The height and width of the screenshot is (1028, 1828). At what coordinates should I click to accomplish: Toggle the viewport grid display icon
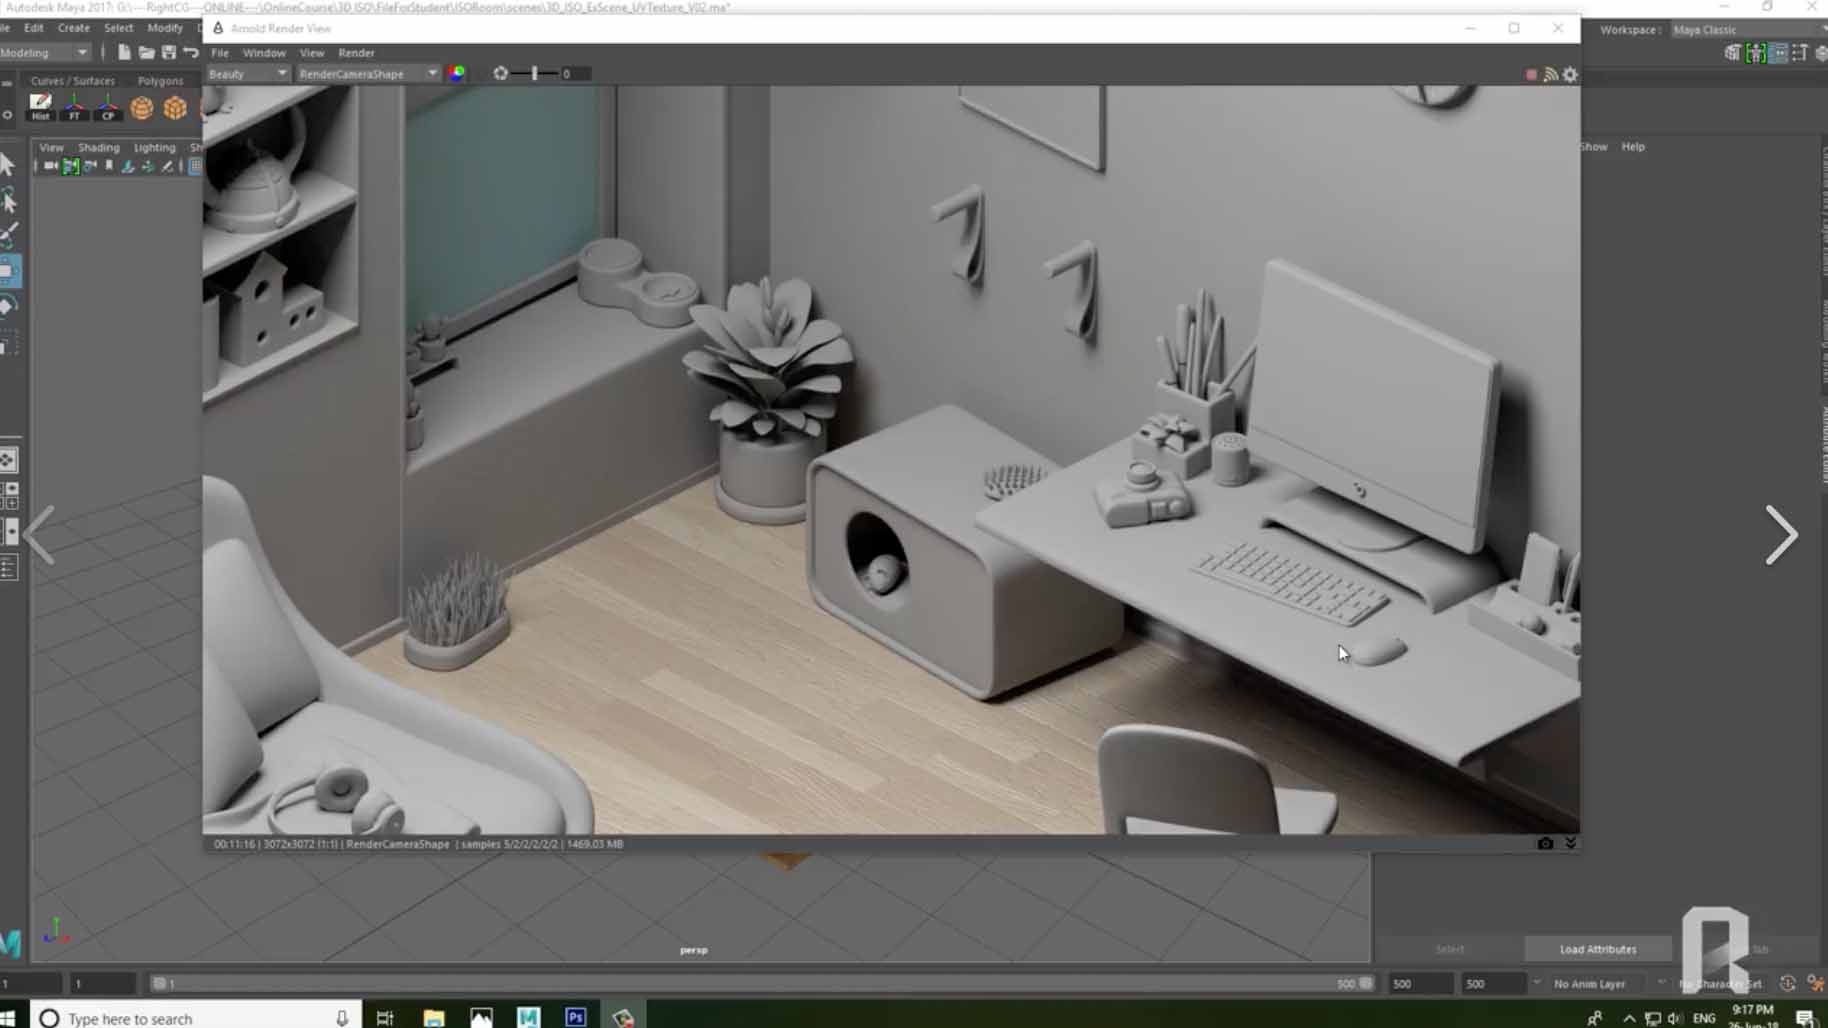tap(195, 166)
